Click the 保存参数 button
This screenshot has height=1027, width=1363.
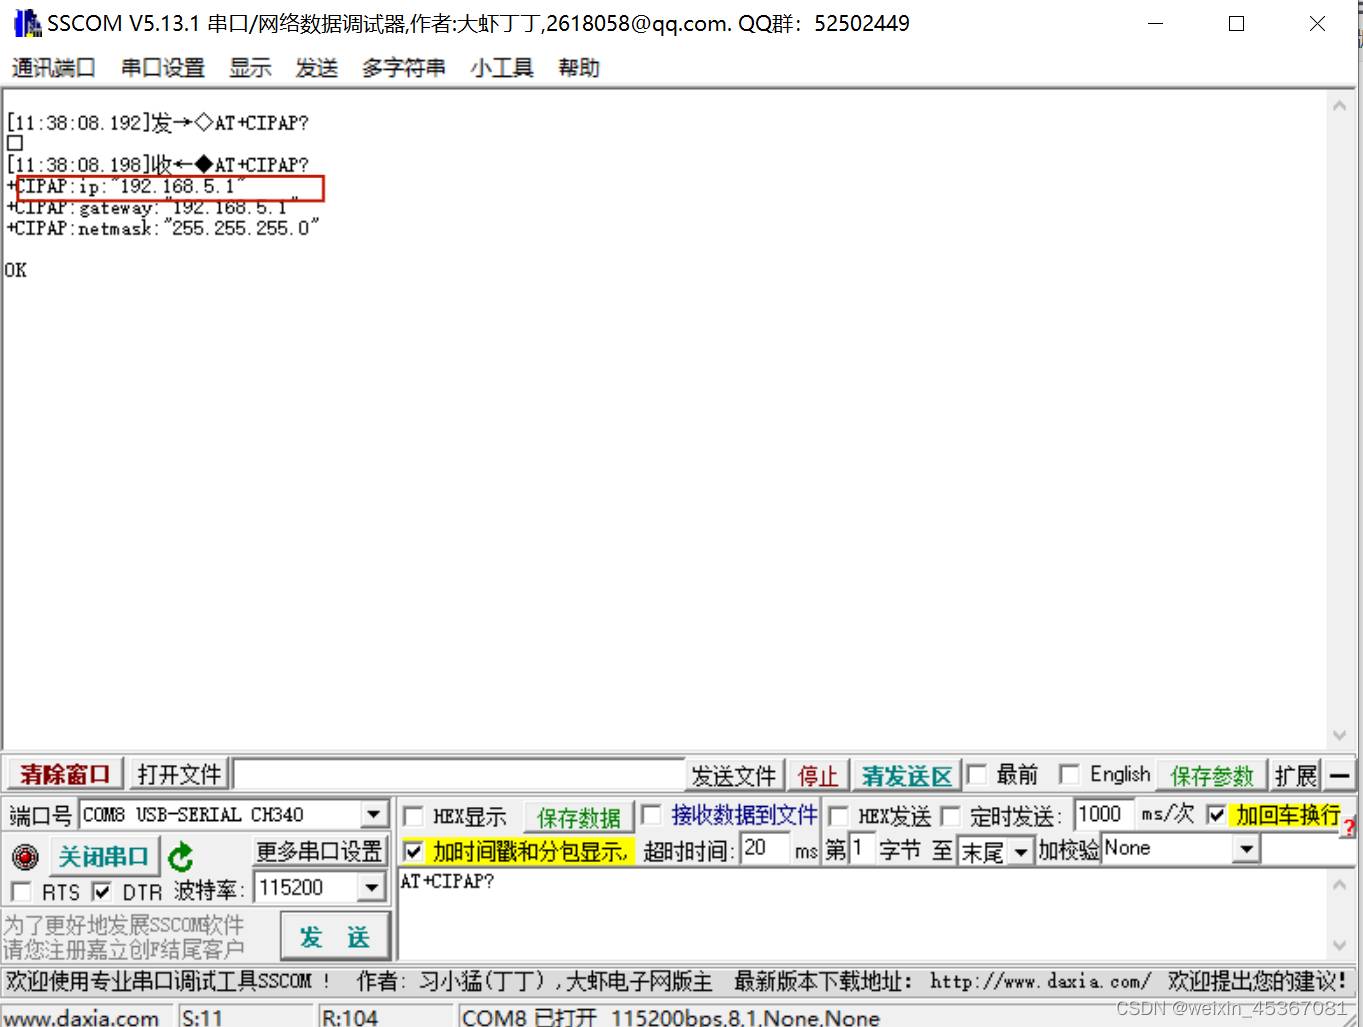[x=1211, y=775]
